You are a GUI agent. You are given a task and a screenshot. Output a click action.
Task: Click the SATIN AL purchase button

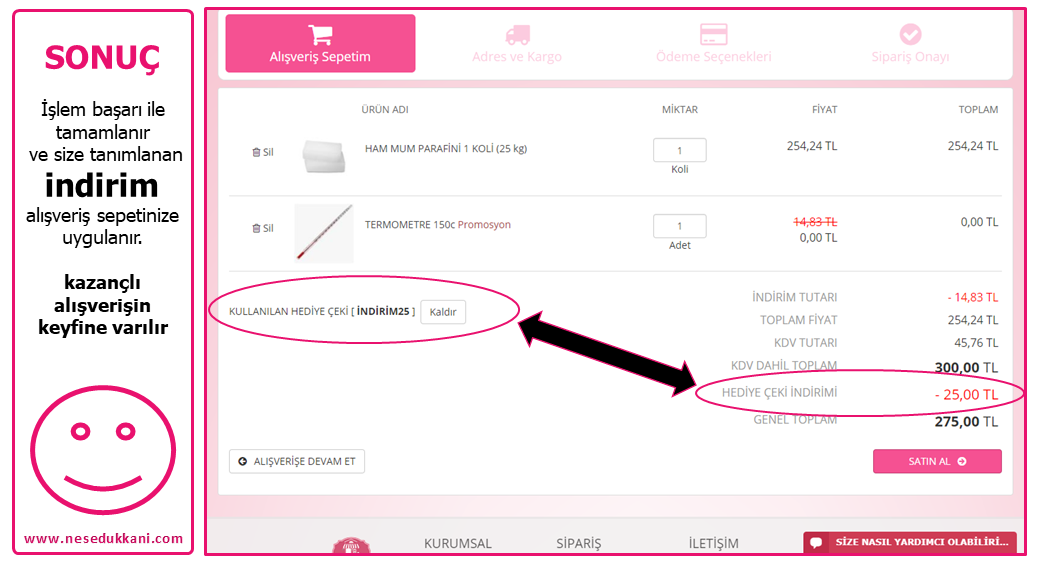(936, 461)
